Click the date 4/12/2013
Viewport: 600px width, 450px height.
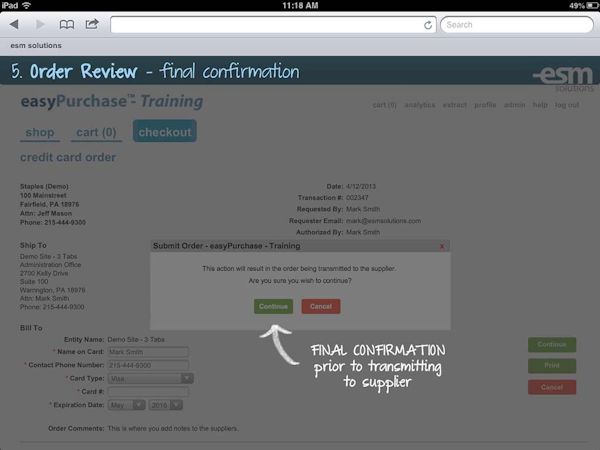(361, 186)
